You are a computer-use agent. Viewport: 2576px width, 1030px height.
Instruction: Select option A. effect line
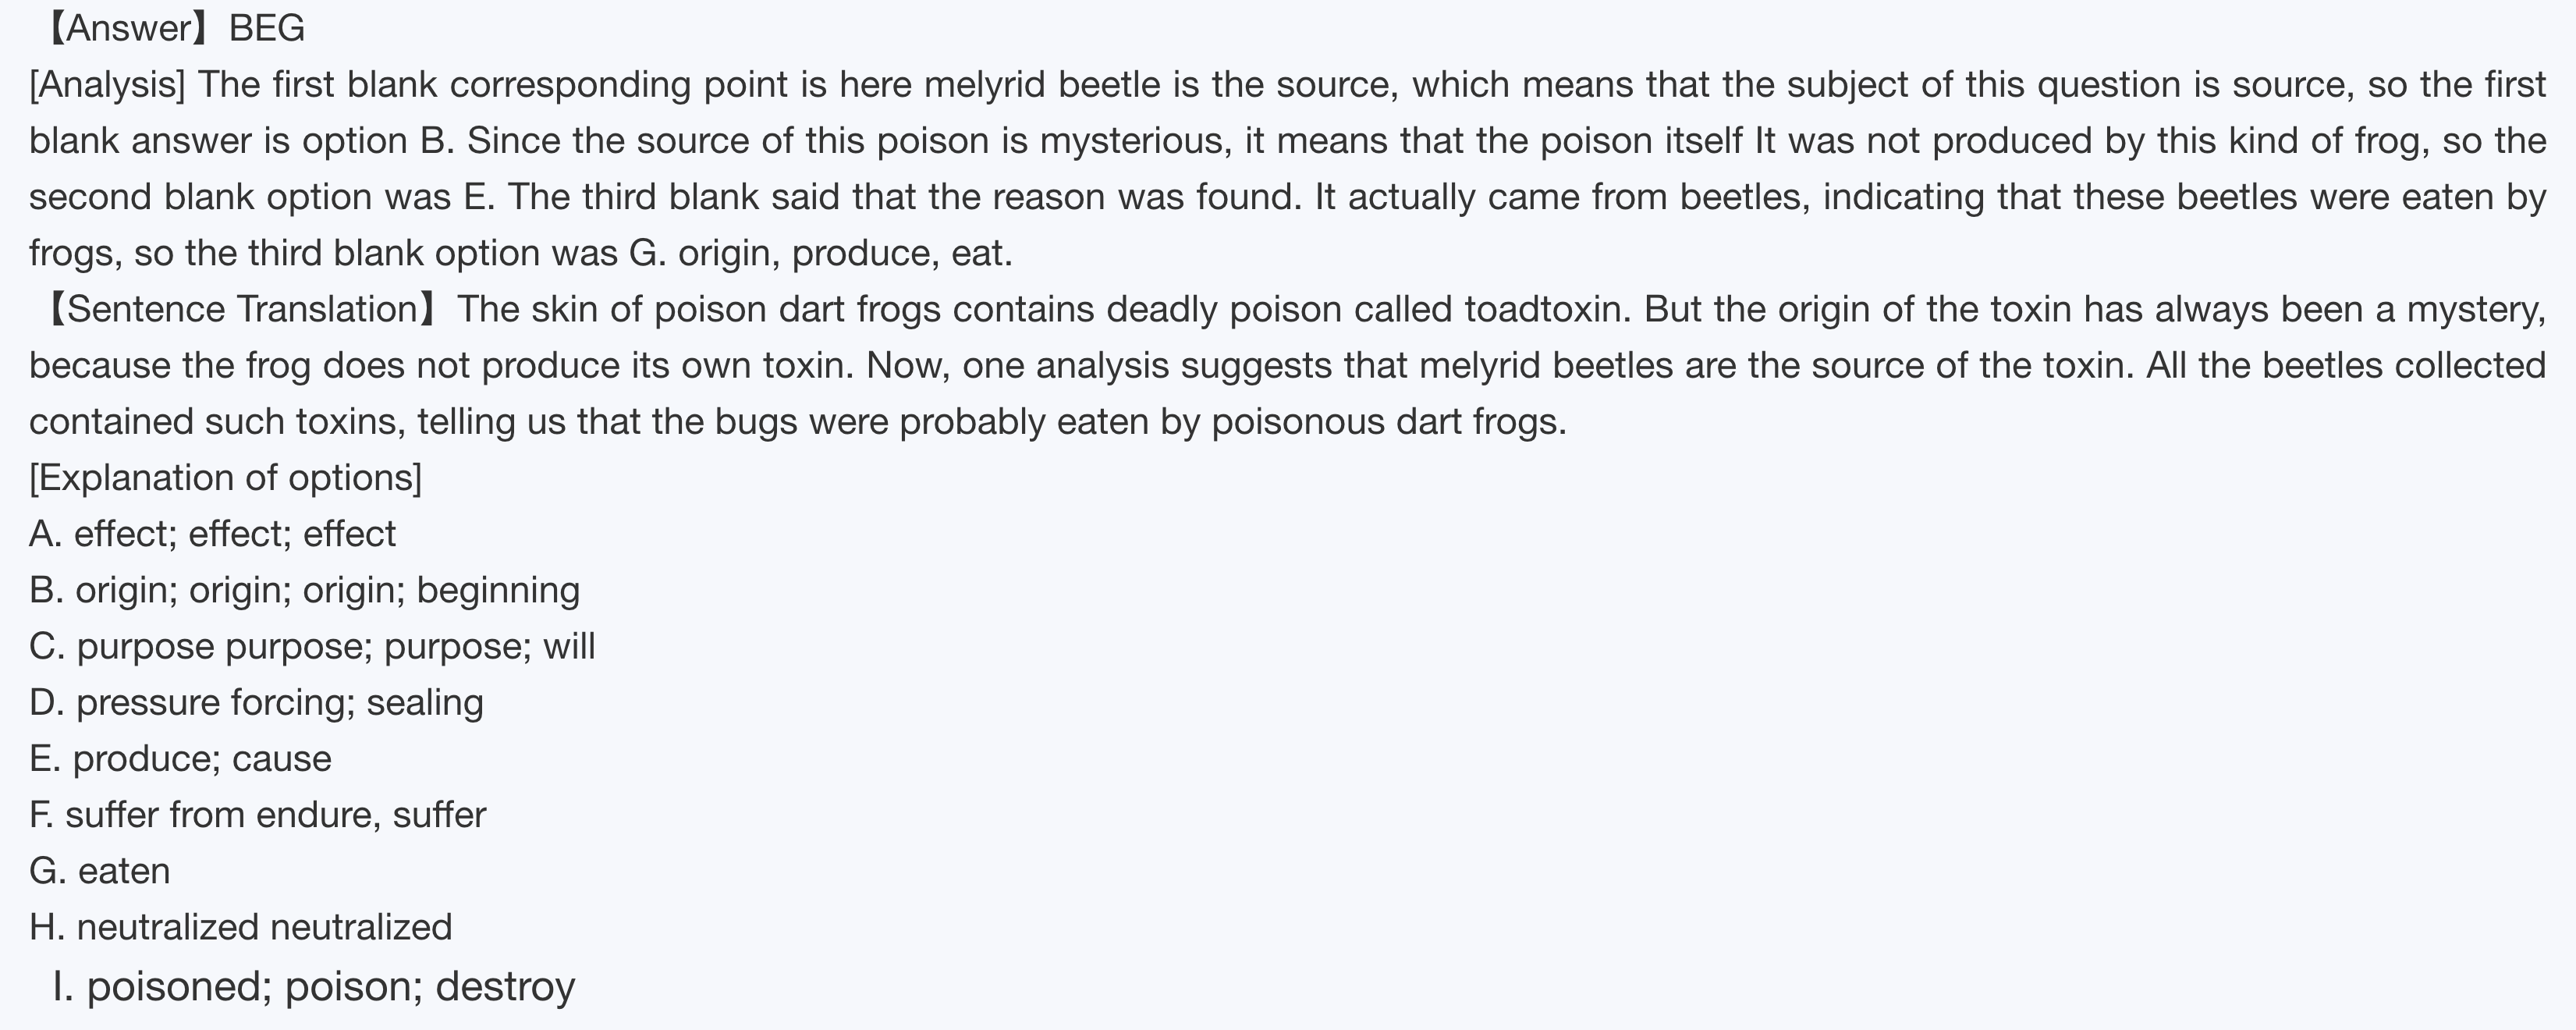click(212, 534)
